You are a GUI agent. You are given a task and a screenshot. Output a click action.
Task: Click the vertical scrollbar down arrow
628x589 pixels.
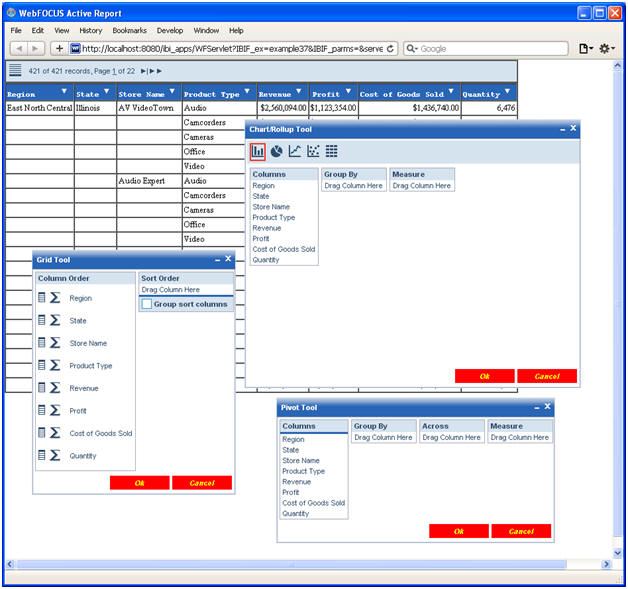coord(617,553)
